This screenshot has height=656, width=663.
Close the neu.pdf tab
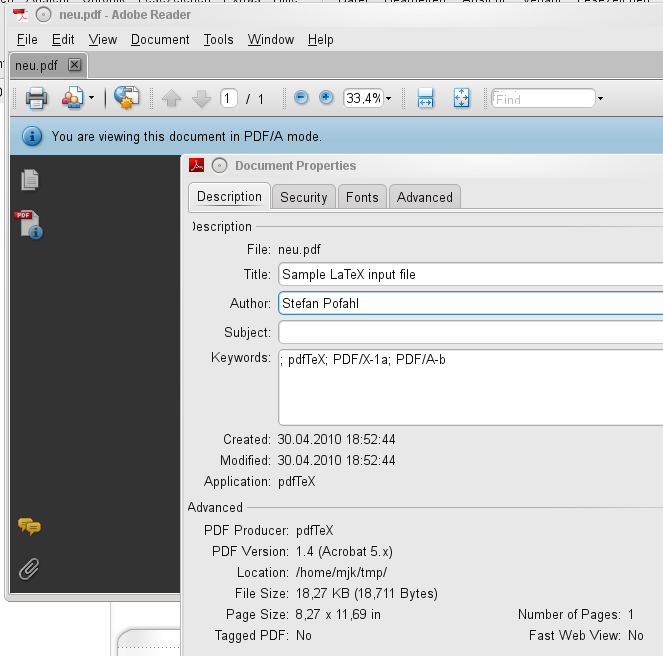coord(74,65)
